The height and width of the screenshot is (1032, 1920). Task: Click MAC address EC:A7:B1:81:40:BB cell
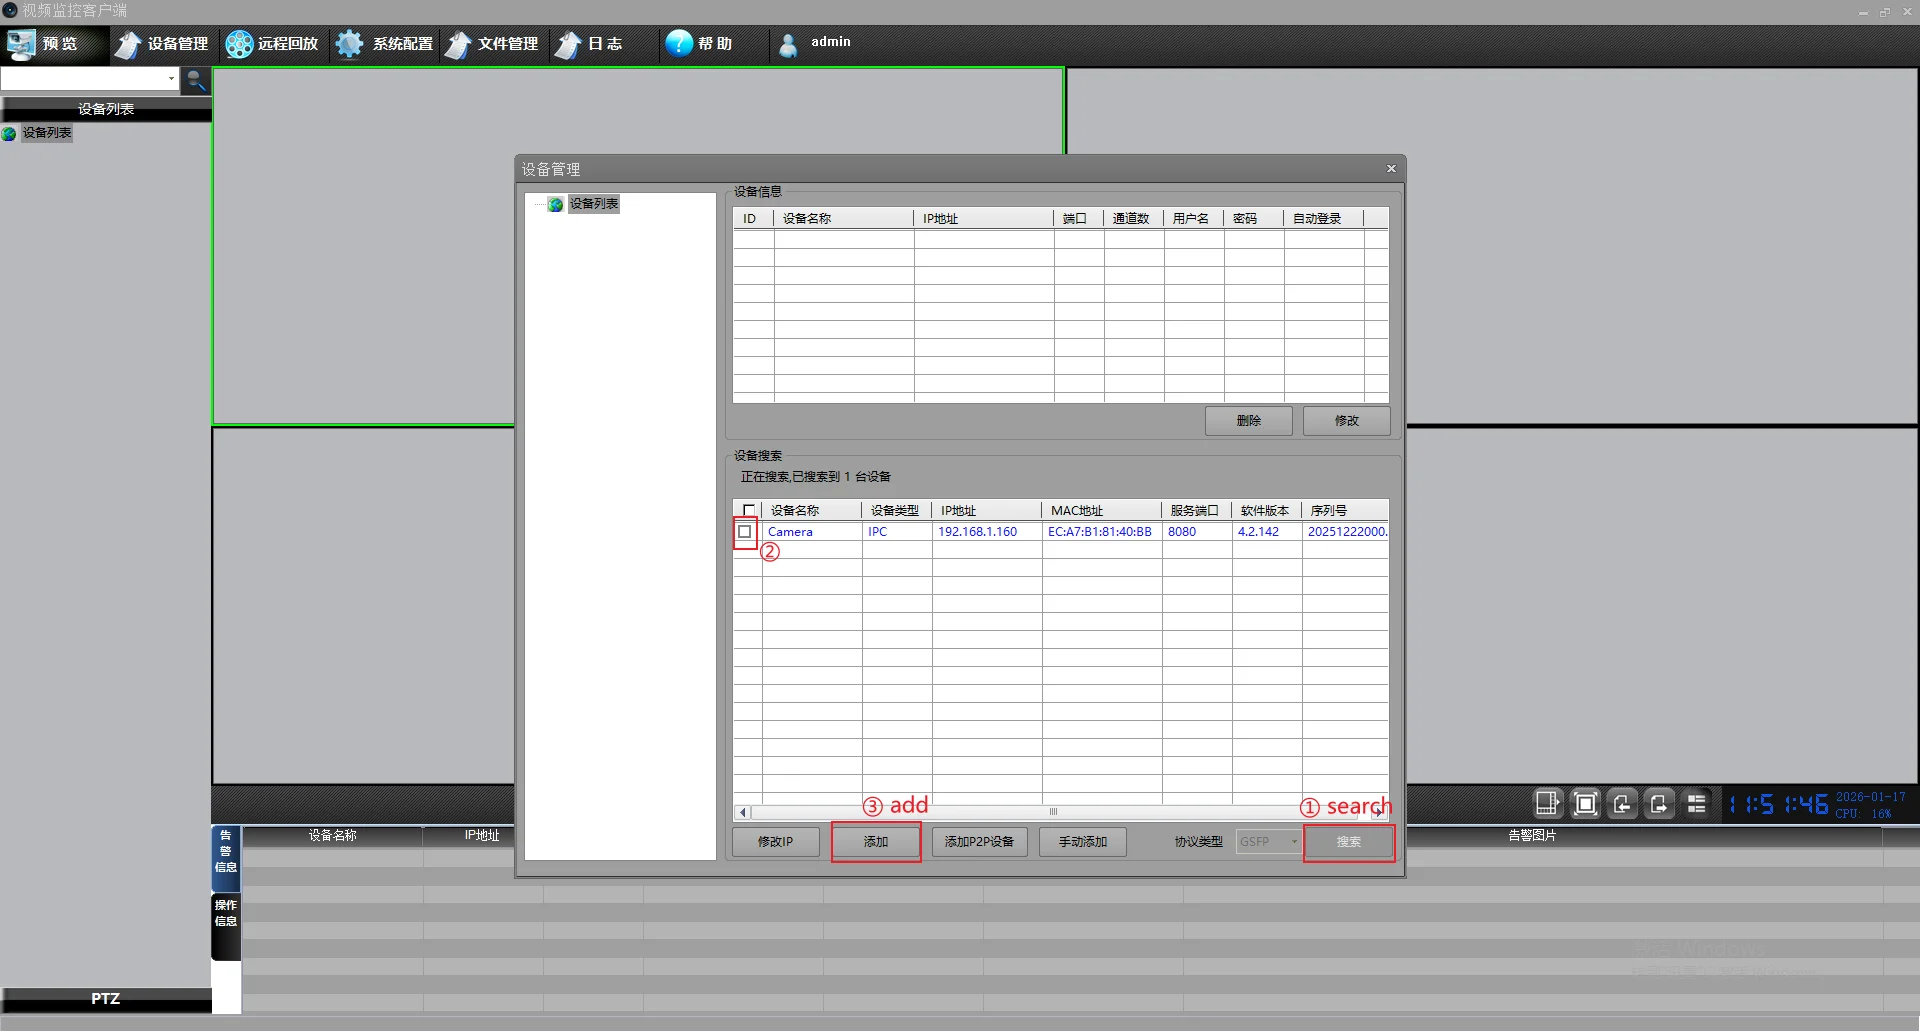pos(1100,532)
